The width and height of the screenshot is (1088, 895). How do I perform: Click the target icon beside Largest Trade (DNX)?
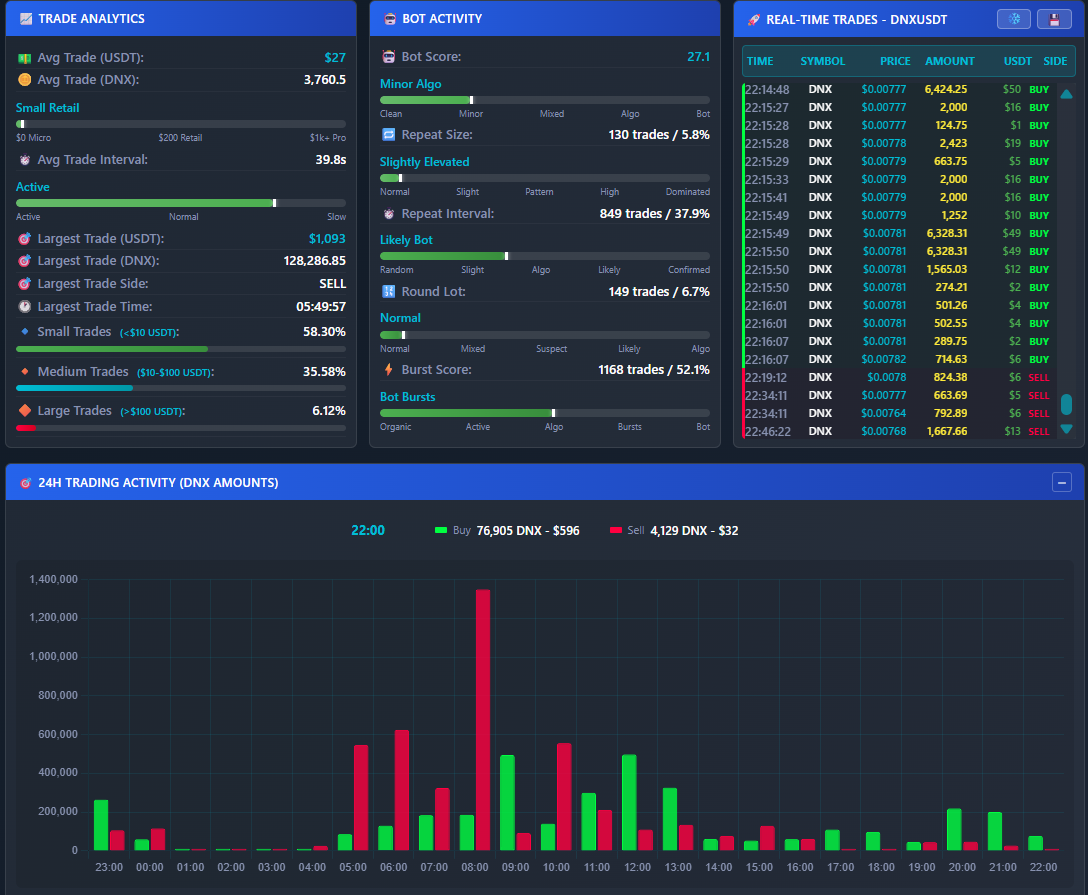point(24,261)
